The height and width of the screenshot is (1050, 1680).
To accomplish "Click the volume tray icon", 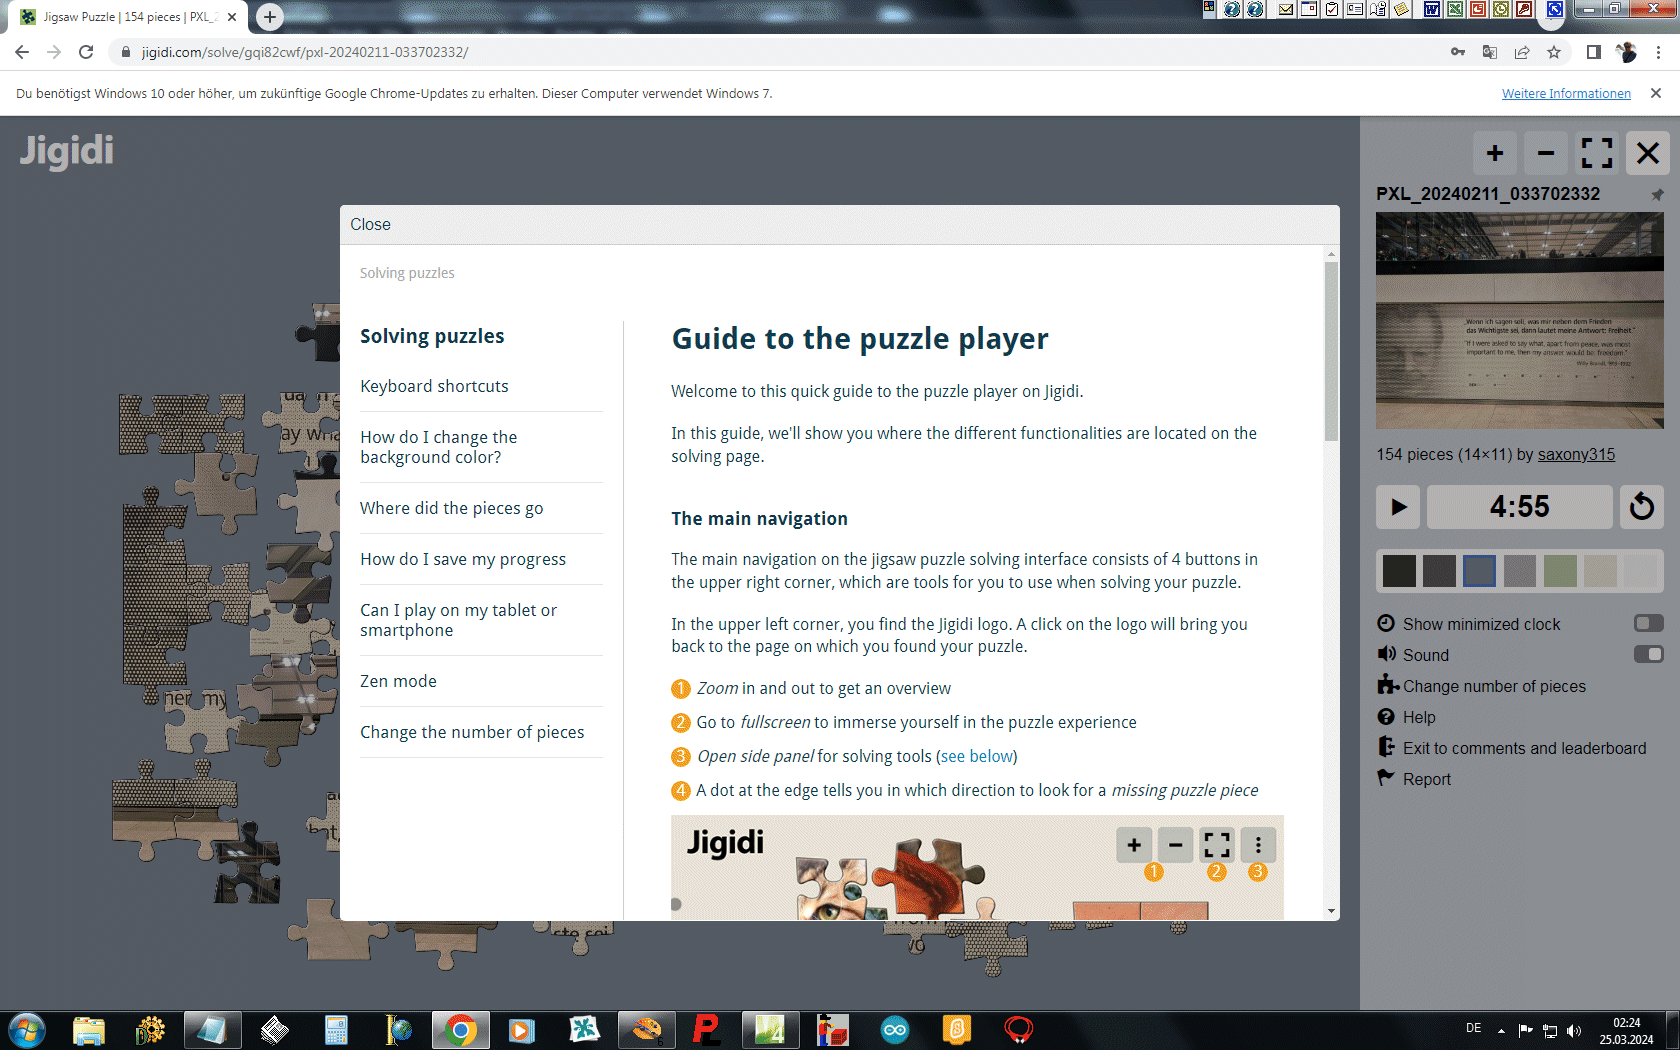I will click(1574, 1030).
